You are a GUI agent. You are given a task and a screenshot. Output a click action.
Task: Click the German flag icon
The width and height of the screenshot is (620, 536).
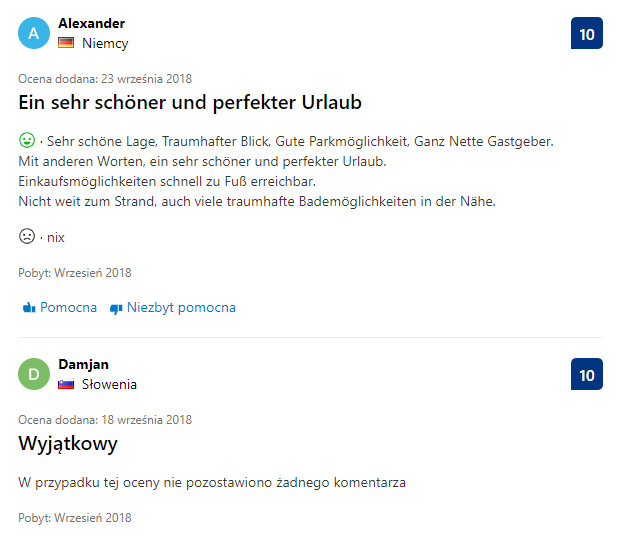tap(66, 43)
